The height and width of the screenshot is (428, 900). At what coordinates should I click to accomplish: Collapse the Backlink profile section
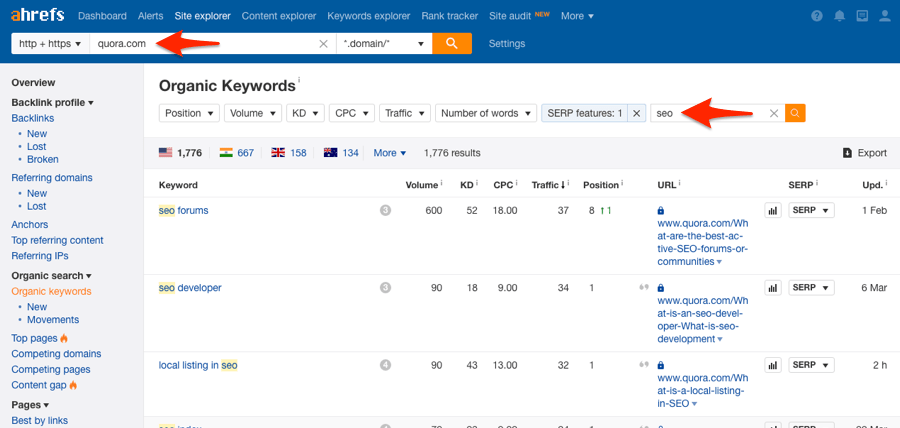(x=52, y=103)
